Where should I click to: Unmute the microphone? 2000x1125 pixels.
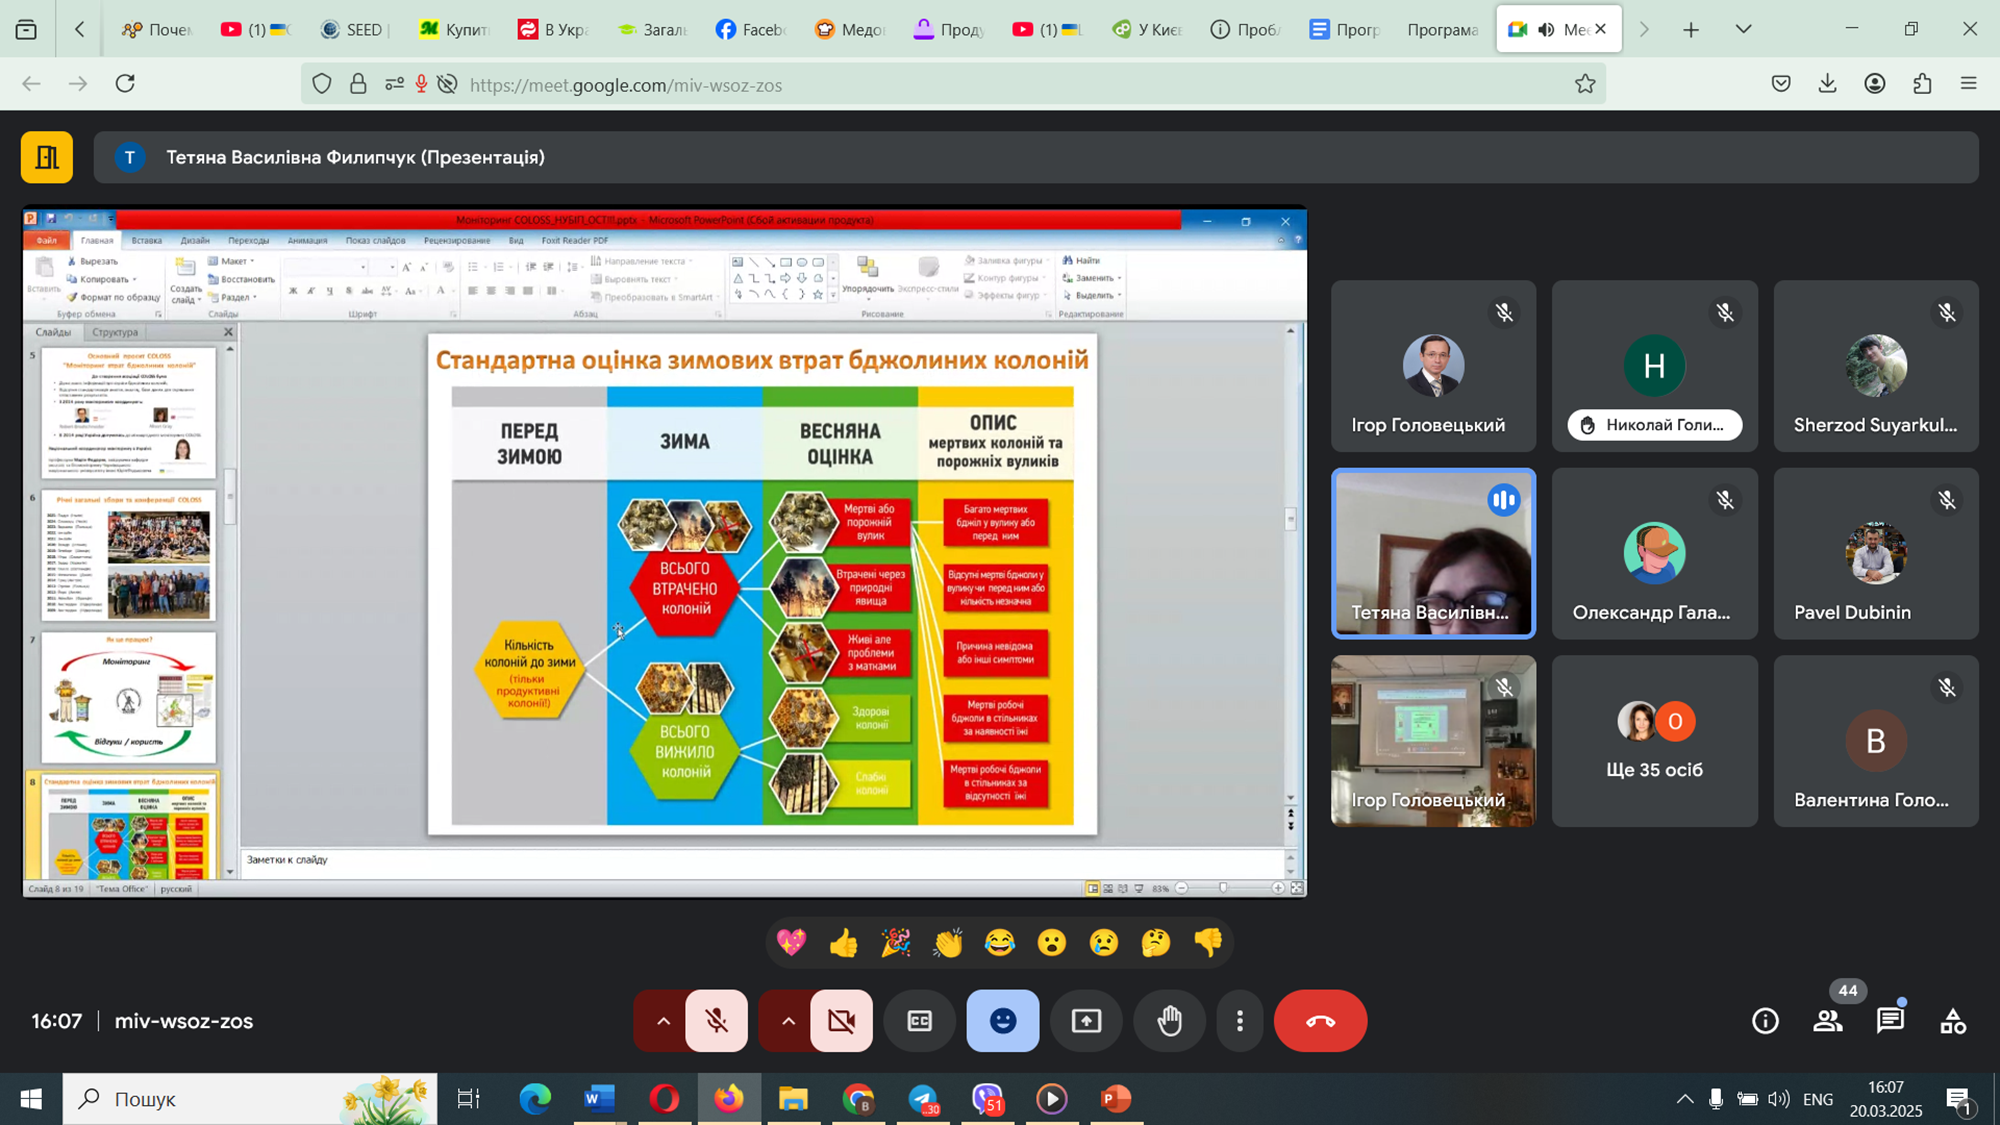(x=716, y=1021)
